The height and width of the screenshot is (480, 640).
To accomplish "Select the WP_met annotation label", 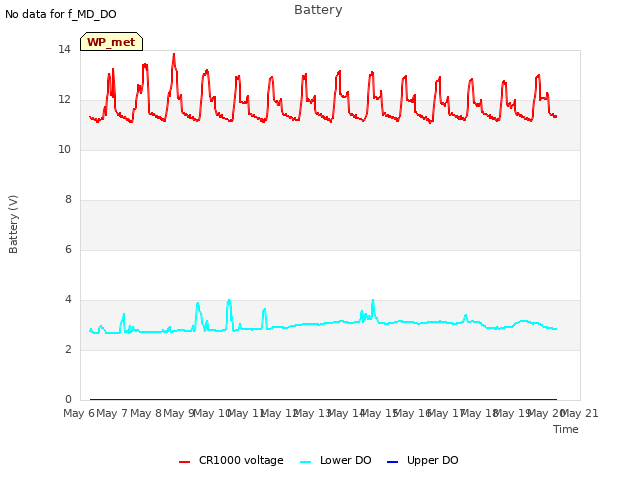I will (x=111, y=42).
